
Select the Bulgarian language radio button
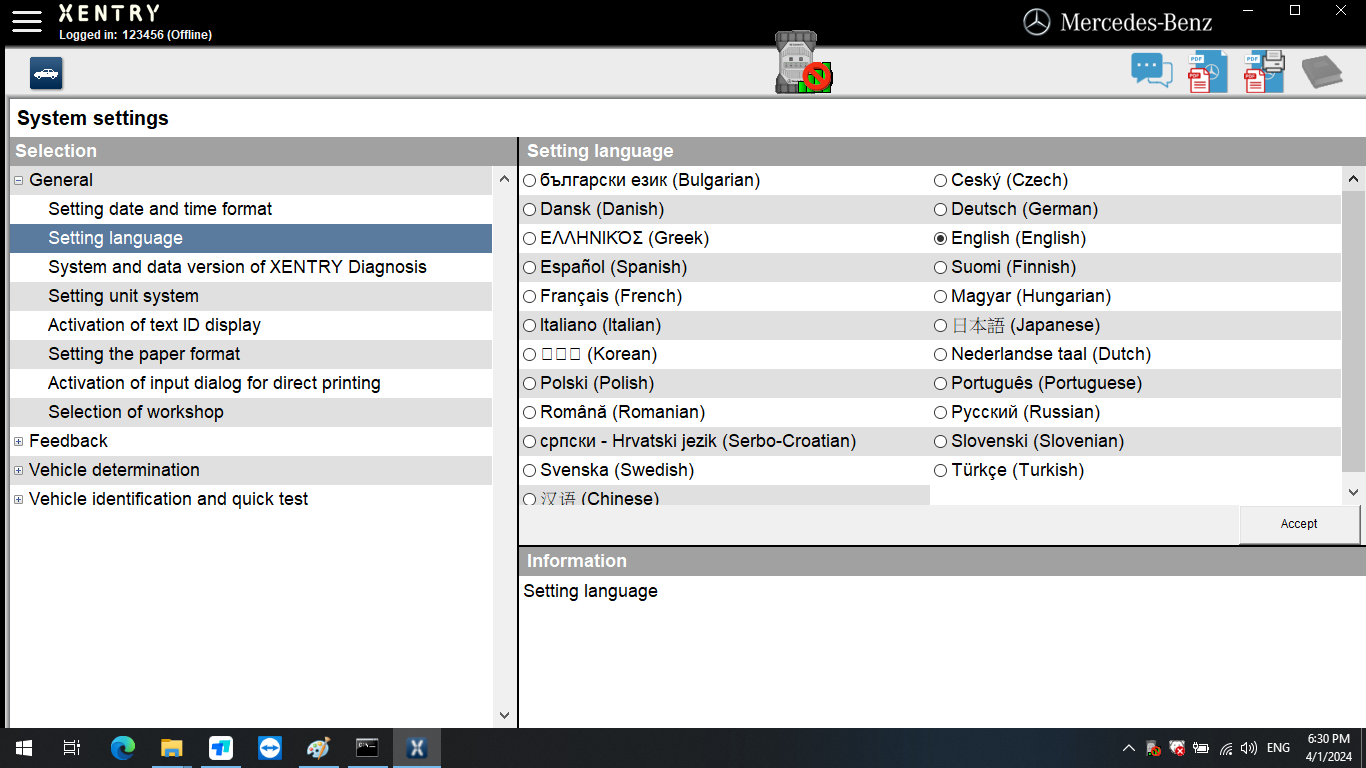click(530, 181)
